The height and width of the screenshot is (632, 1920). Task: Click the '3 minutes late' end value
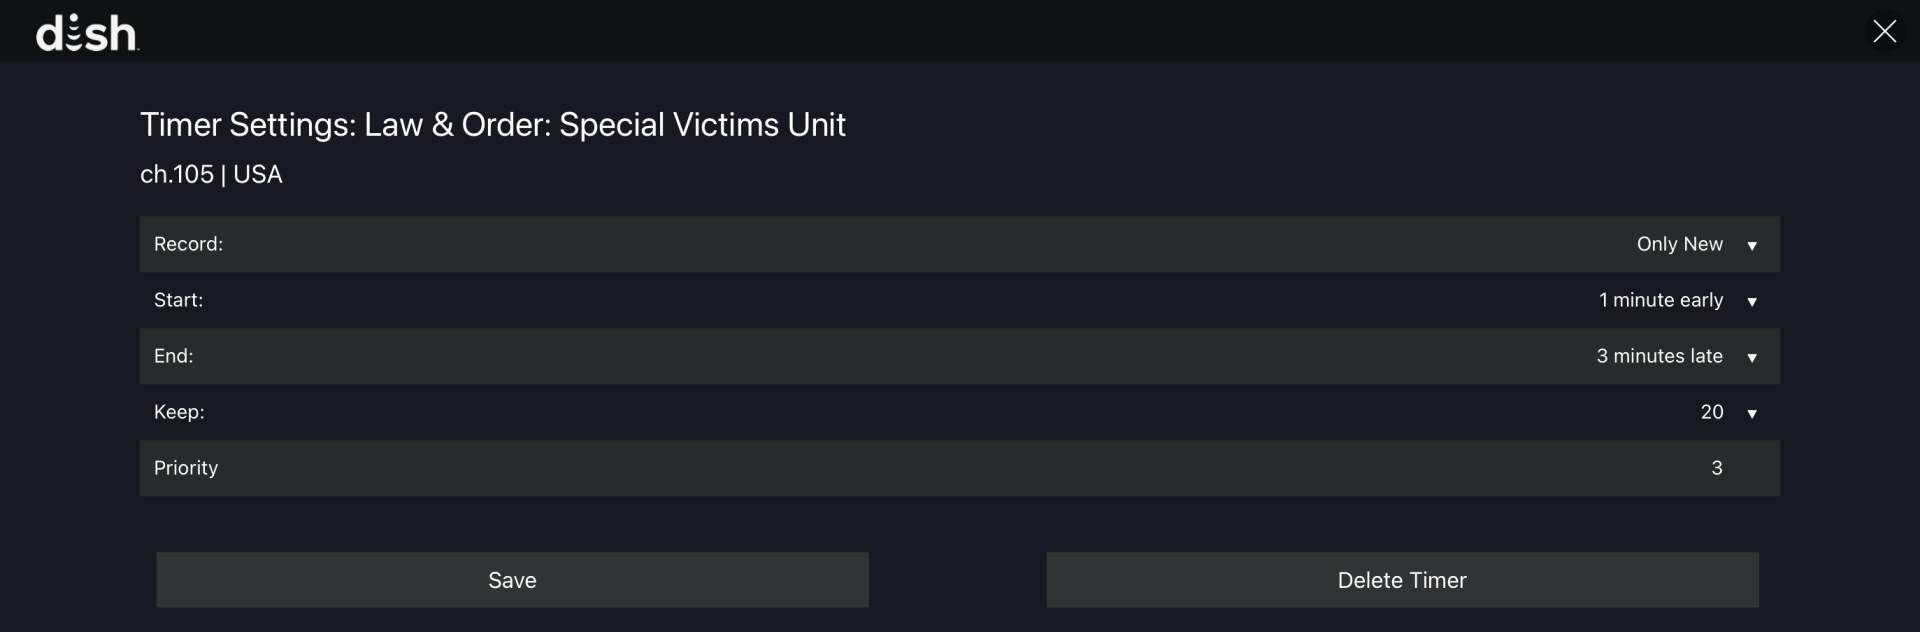click(x=1659, y=356)
